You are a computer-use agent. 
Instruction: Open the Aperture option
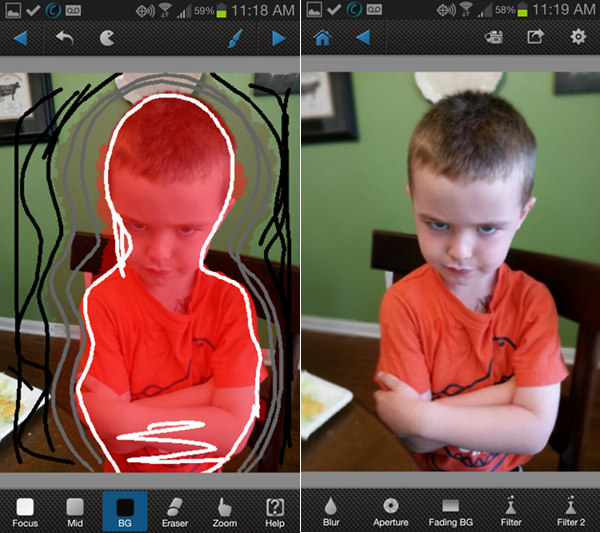391,511
